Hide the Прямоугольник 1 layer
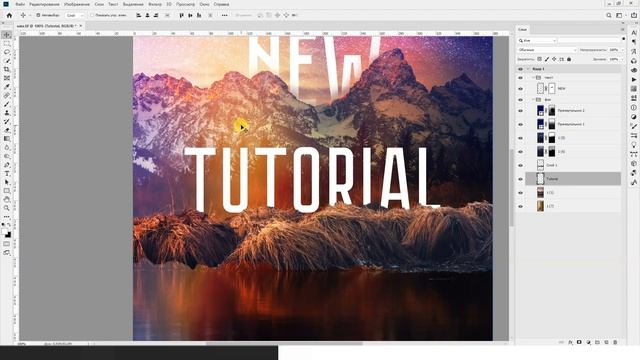The image size is (640, 360). [x=520, y=124]
